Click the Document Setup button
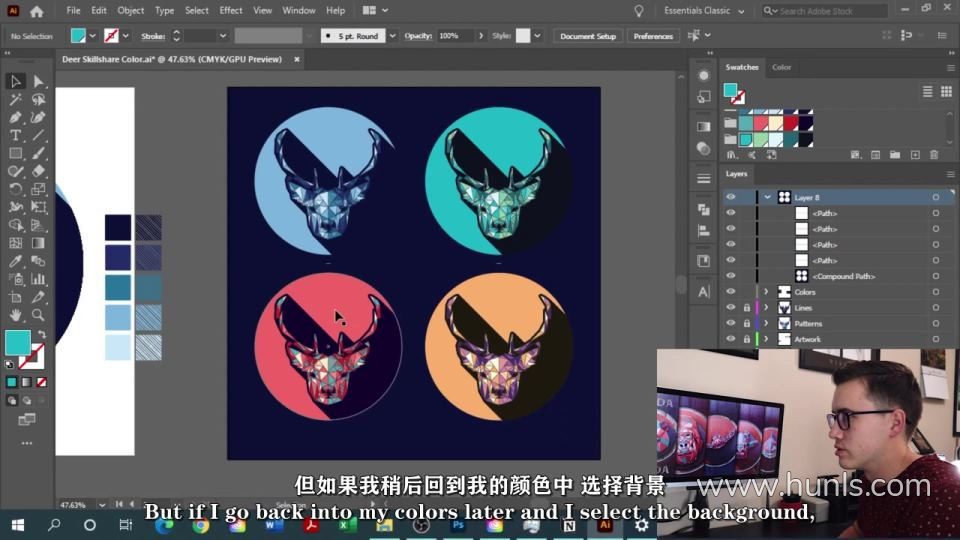 tap(588, 36)
